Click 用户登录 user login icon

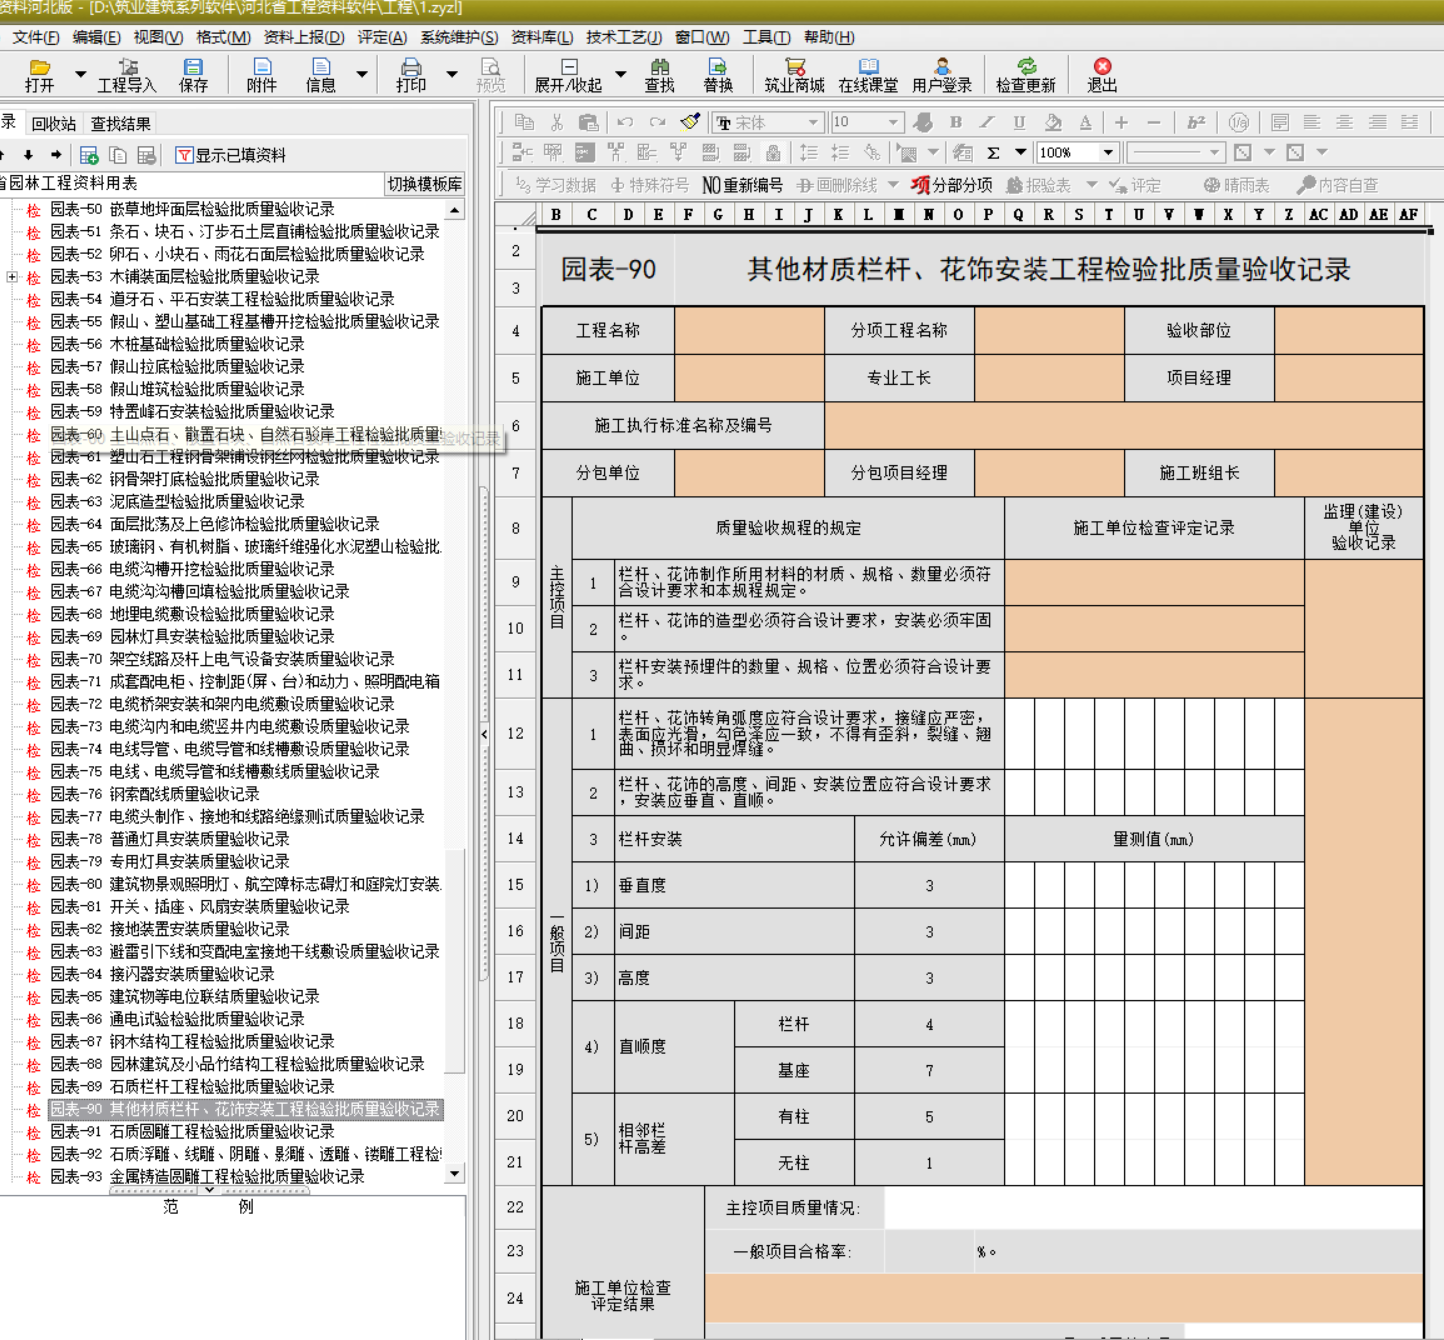pos(942,75)
